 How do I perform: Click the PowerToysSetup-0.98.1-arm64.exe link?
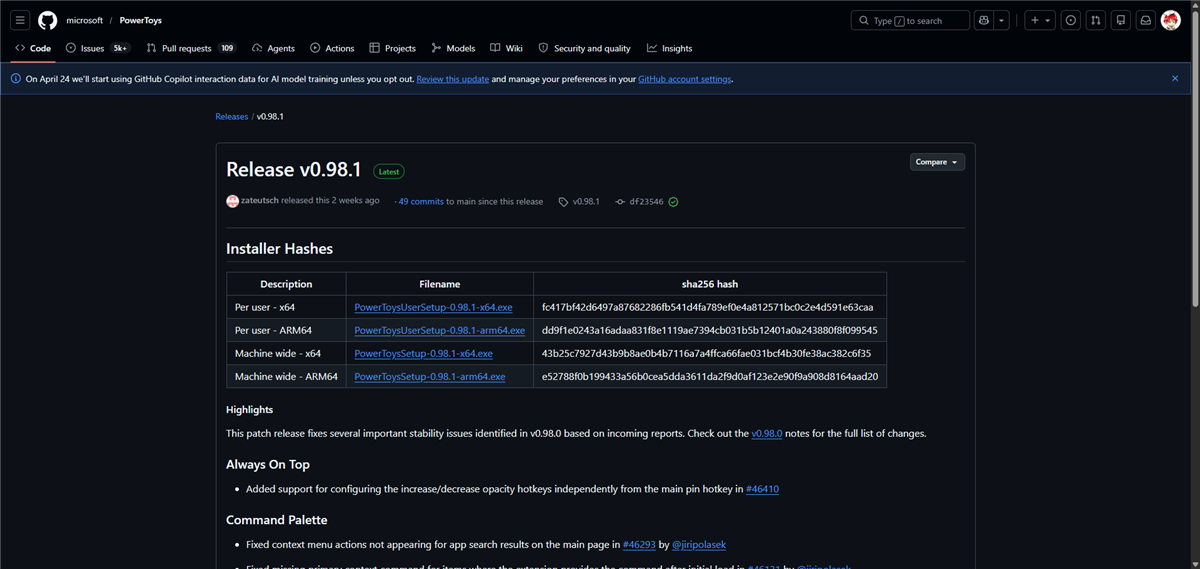(429, 377)
